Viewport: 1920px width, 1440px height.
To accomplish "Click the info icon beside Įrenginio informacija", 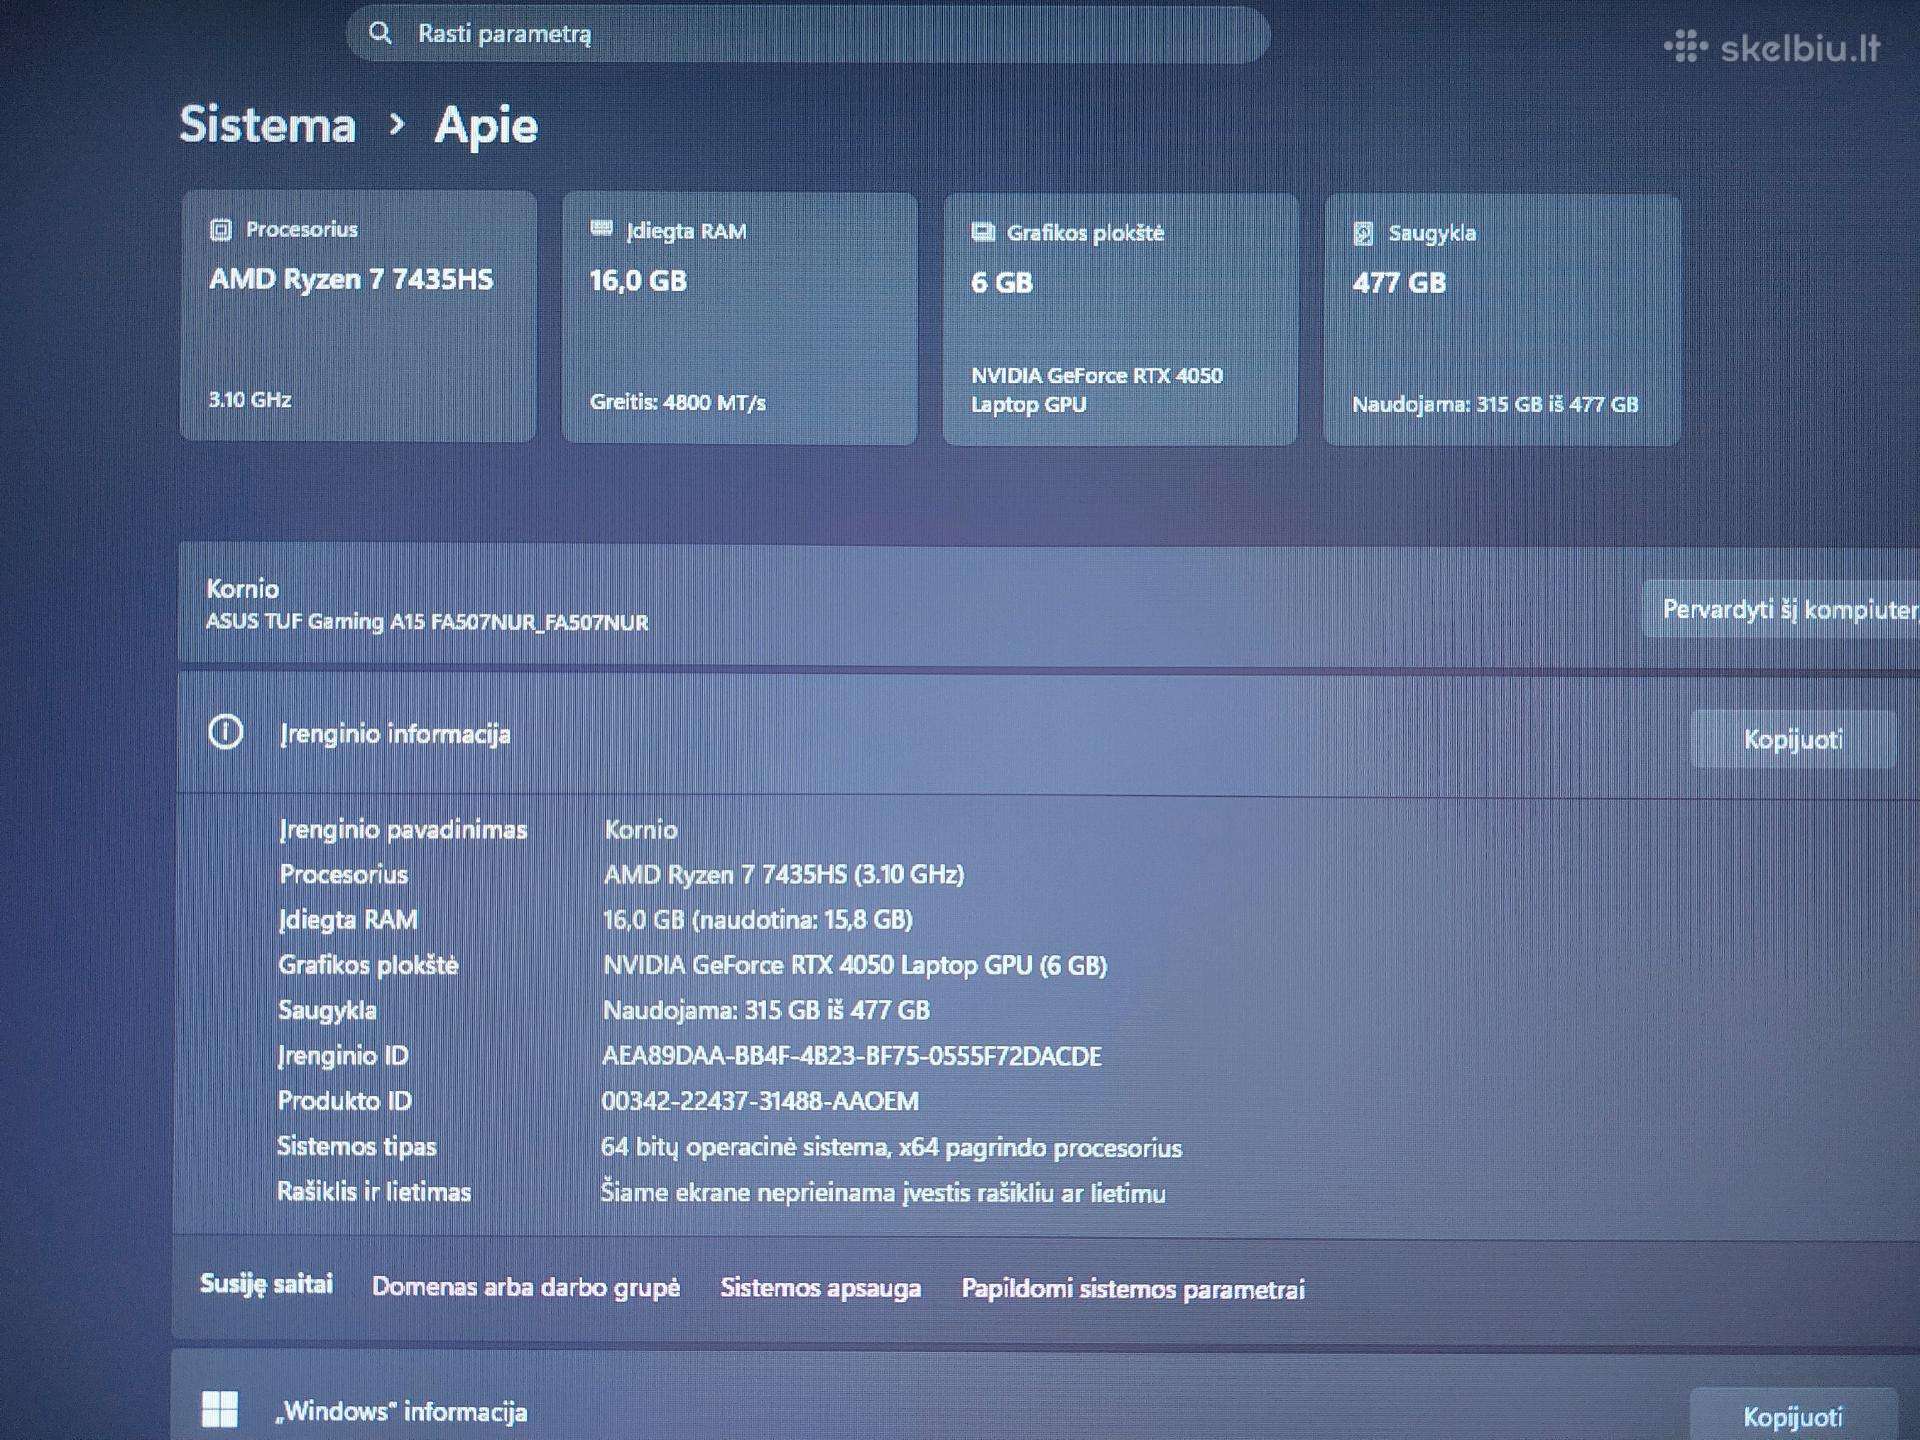I will coord(226,732).
